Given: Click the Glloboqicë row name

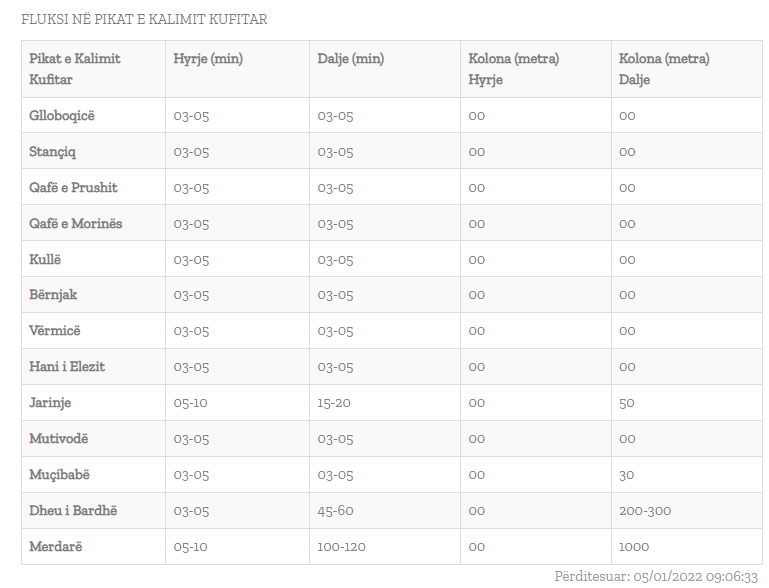Looking at the screenshot, I should point(62,116).
